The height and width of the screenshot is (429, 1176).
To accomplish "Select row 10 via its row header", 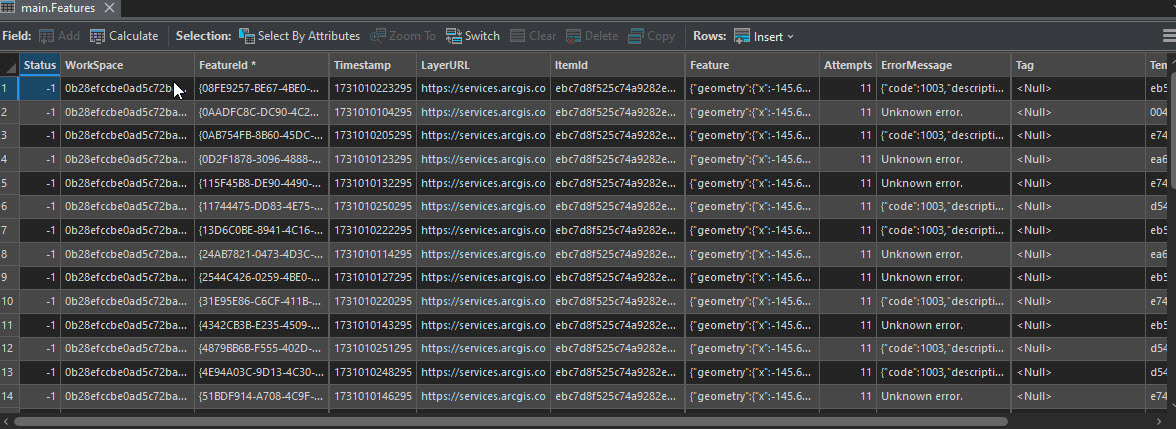I will click(9, 301).
